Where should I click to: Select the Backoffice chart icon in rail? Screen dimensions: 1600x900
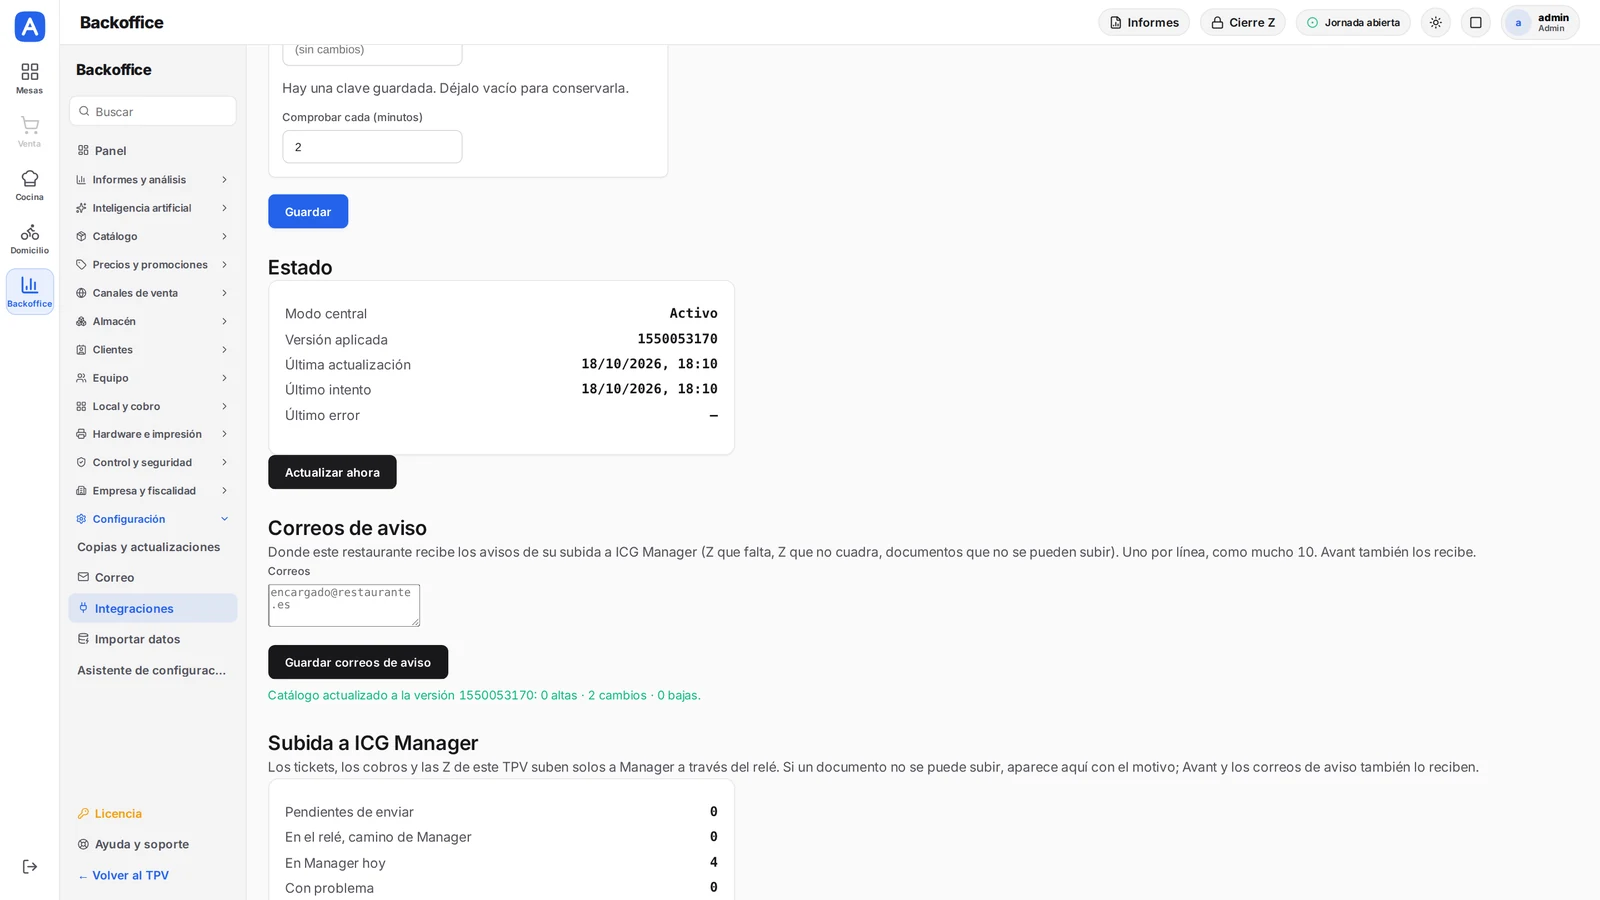click(x=30, y=291)
